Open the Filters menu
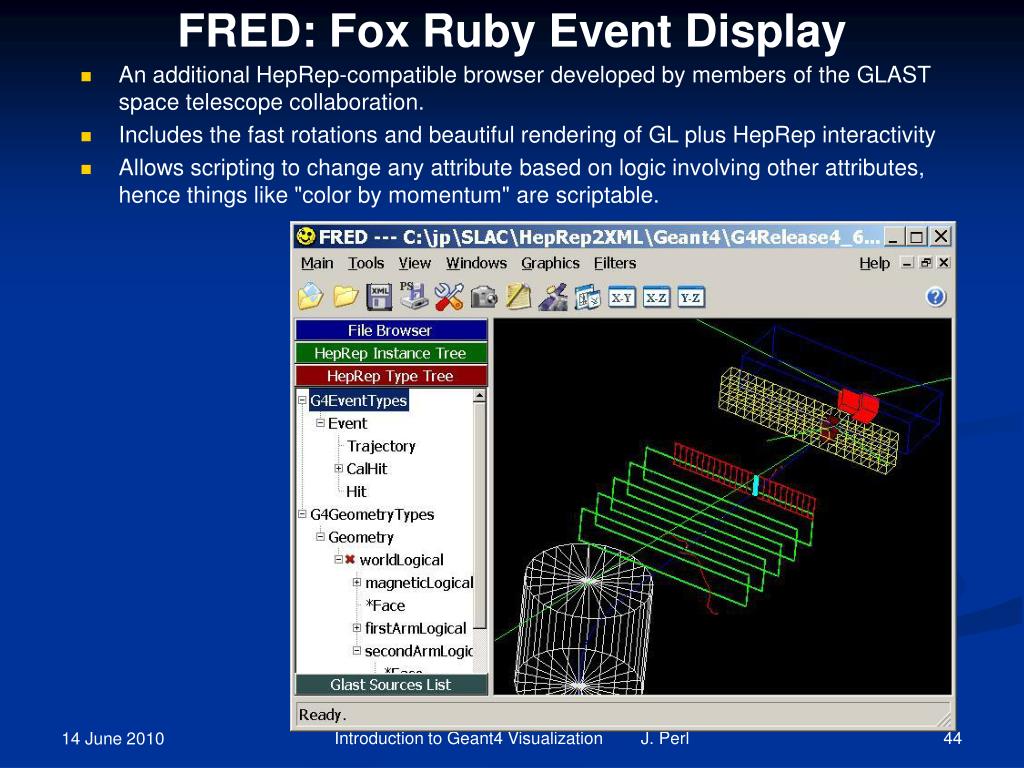1024x768 pixels. pos(615,263)
